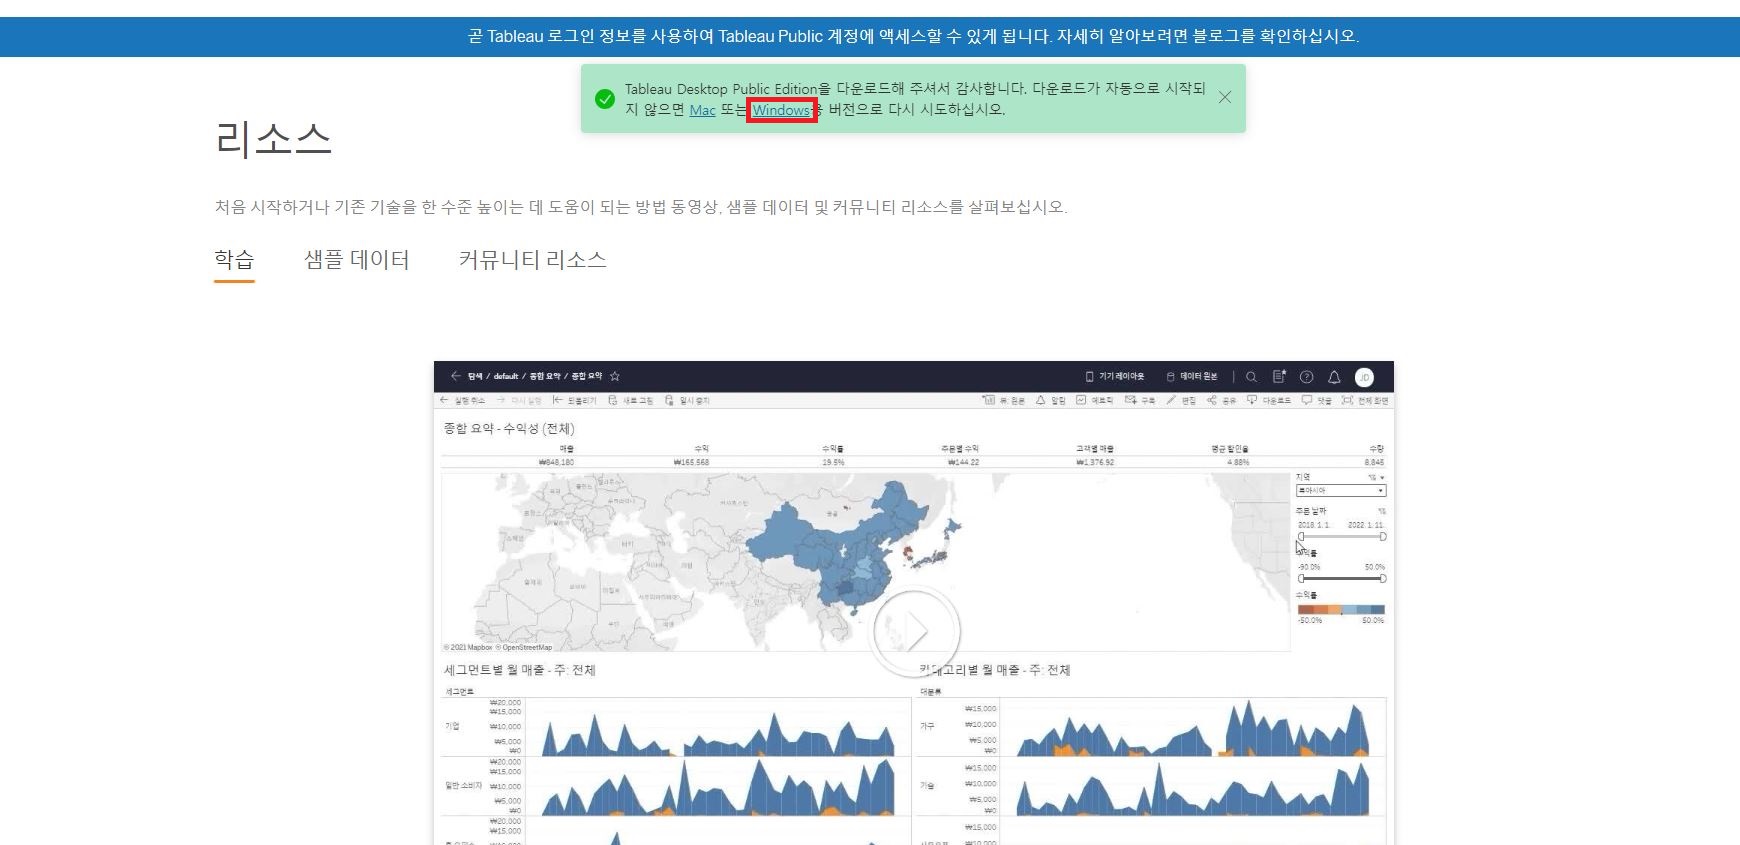Click the 데이터 원본 icon in preview header

pyautogui.click(x=1170, y=376)
